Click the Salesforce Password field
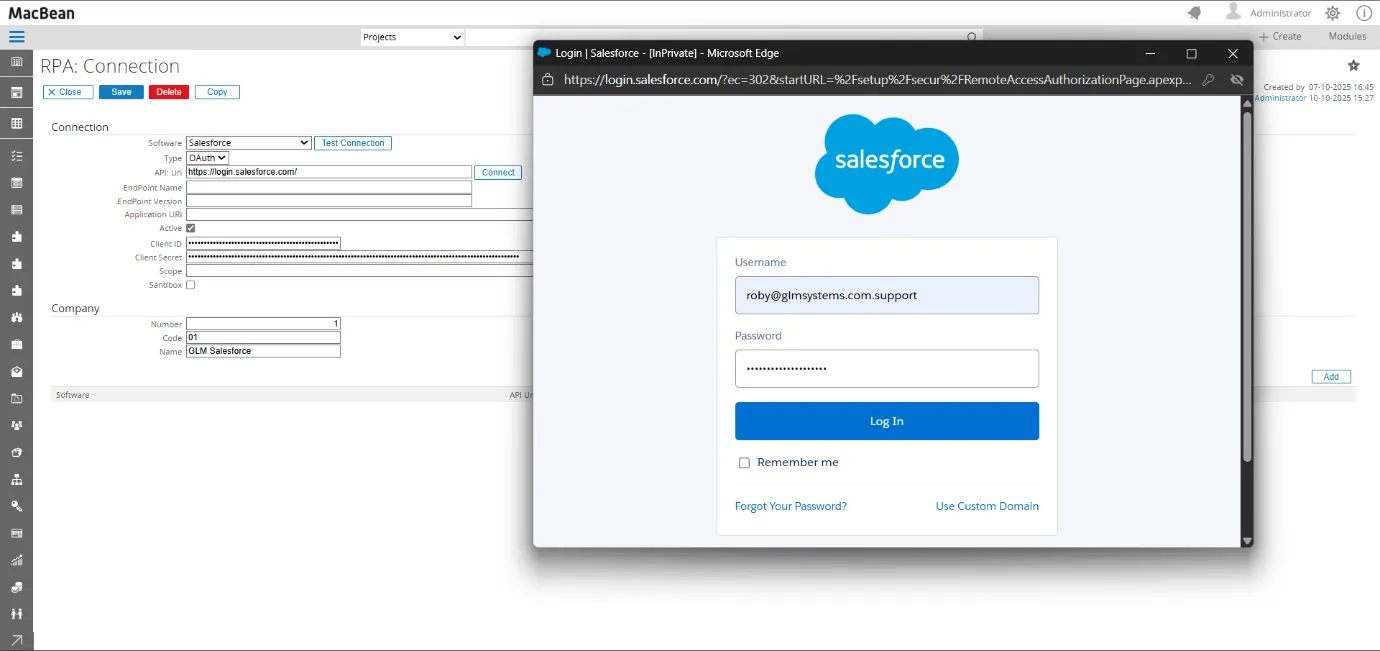Viewport: 1380px width, 651px height. 887,368
